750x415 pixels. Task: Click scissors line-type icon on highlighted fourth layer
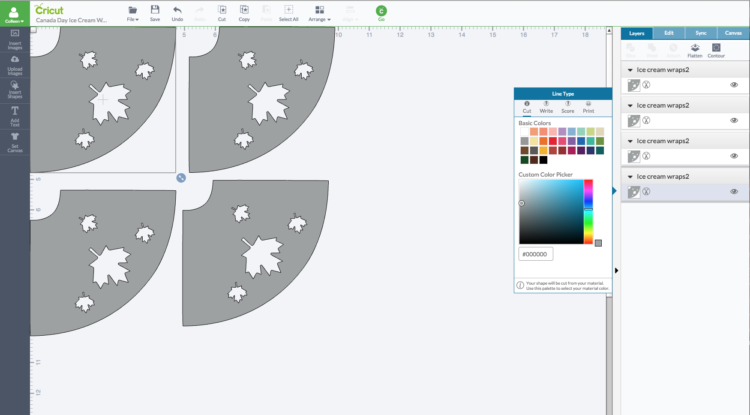pyautogui.click(x=646, y=191)
